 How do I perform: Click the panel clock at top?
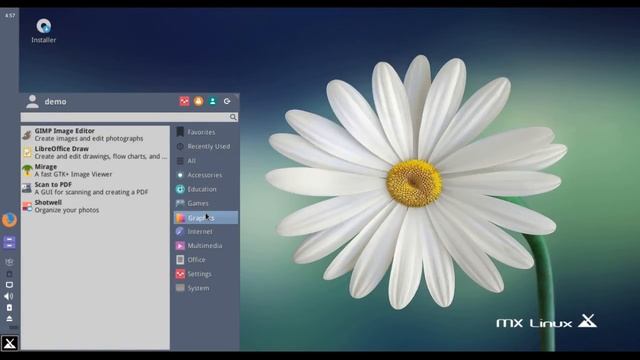pos(10,16)
